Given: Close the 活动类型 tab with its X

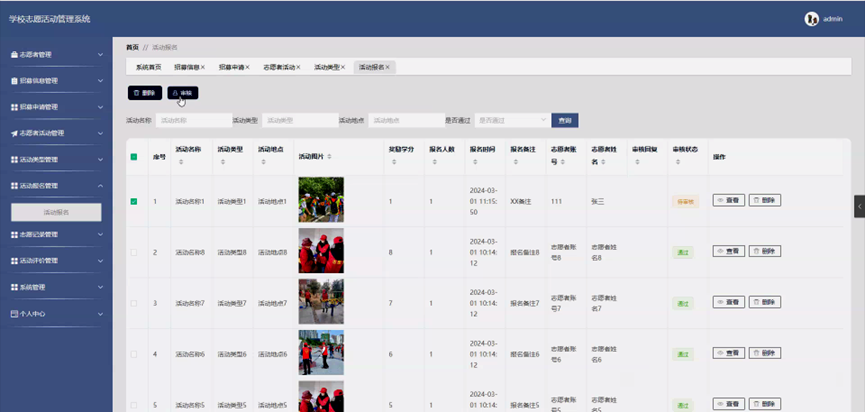Looking at the screenshot, I should click(343, 67).
